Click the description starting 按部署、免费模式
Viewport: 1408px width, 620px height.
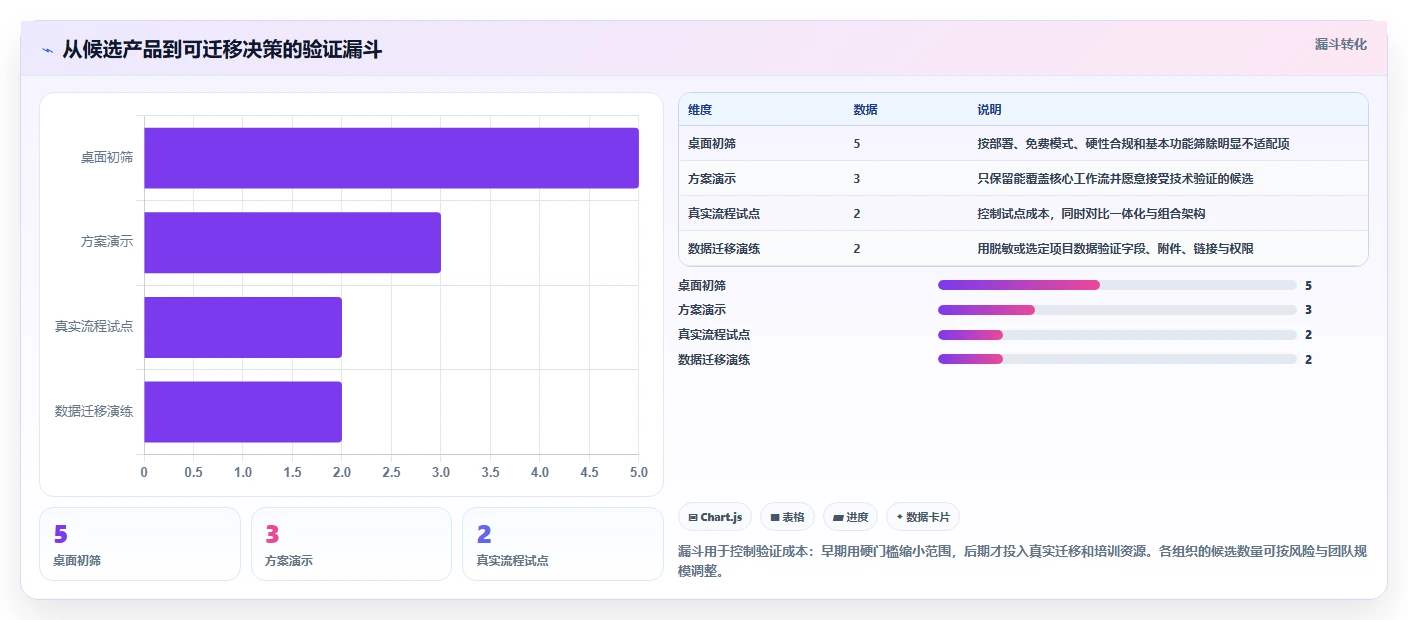[x=1133, y=144]
